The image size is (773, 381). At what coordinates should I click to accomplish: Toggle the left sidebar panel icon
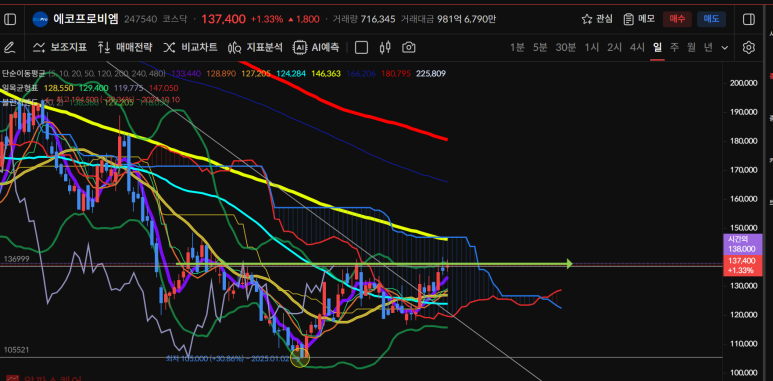tap(10, 19)
